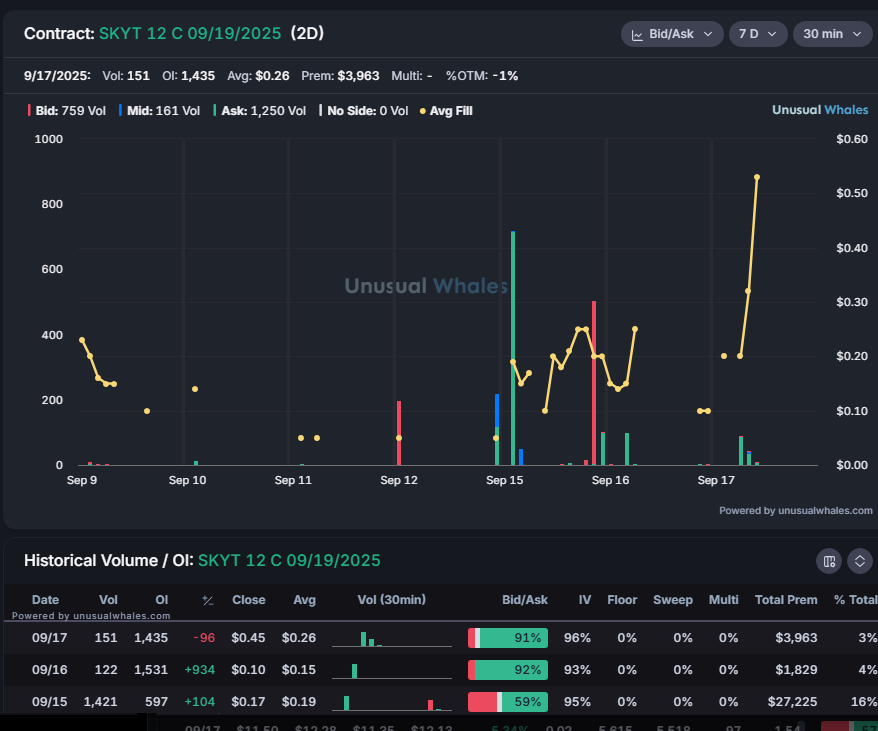Sort by the +/- change column header
This screenshot has height=731, width=878.
pyautogui.click(x=208, y=600)
